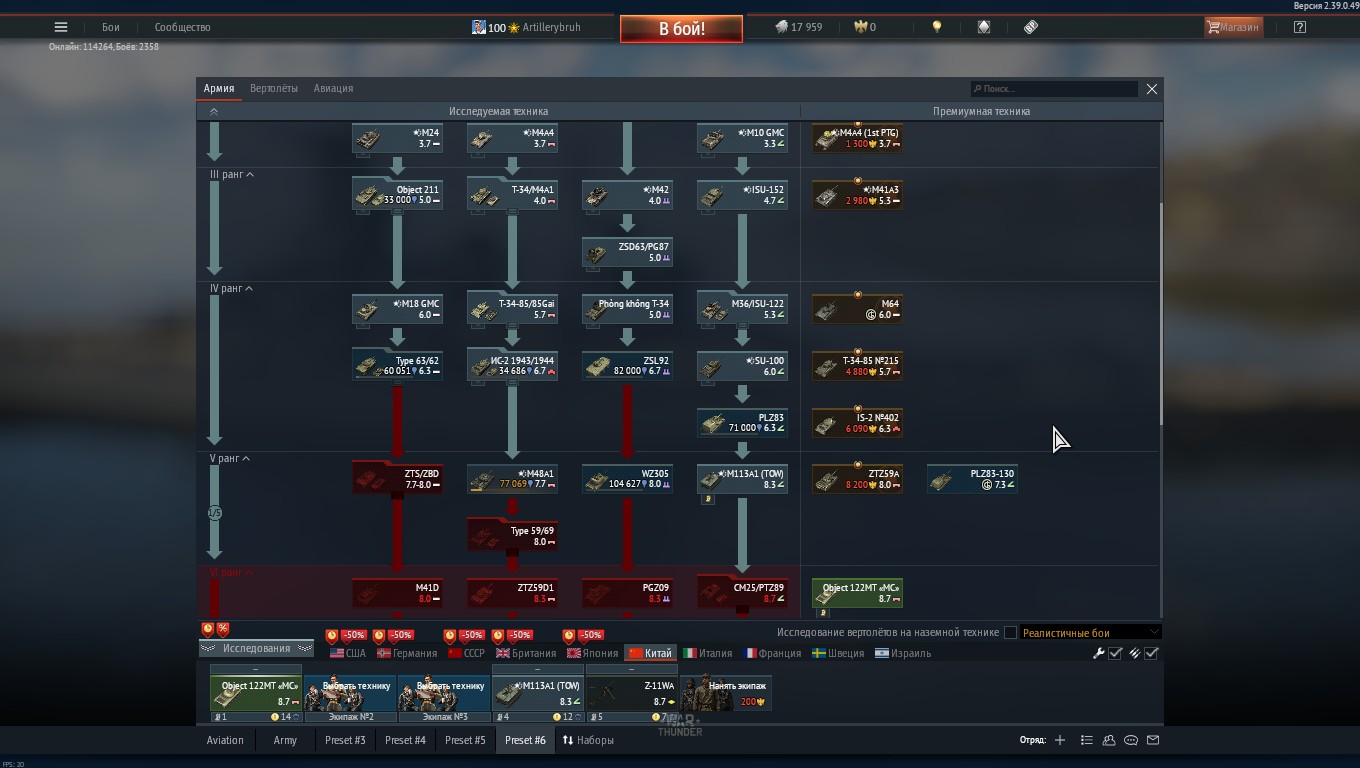Select the premium M64 vehicle card
1360x768 pixels.
pos(857,309)
